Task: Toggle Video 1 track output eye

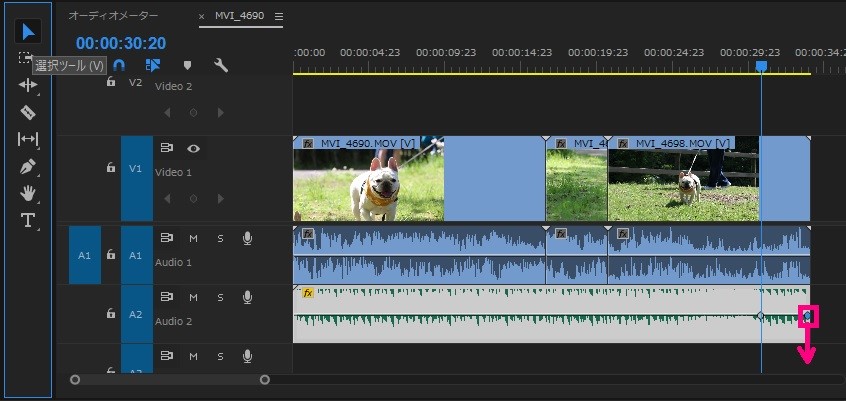Action: (193, 148)
